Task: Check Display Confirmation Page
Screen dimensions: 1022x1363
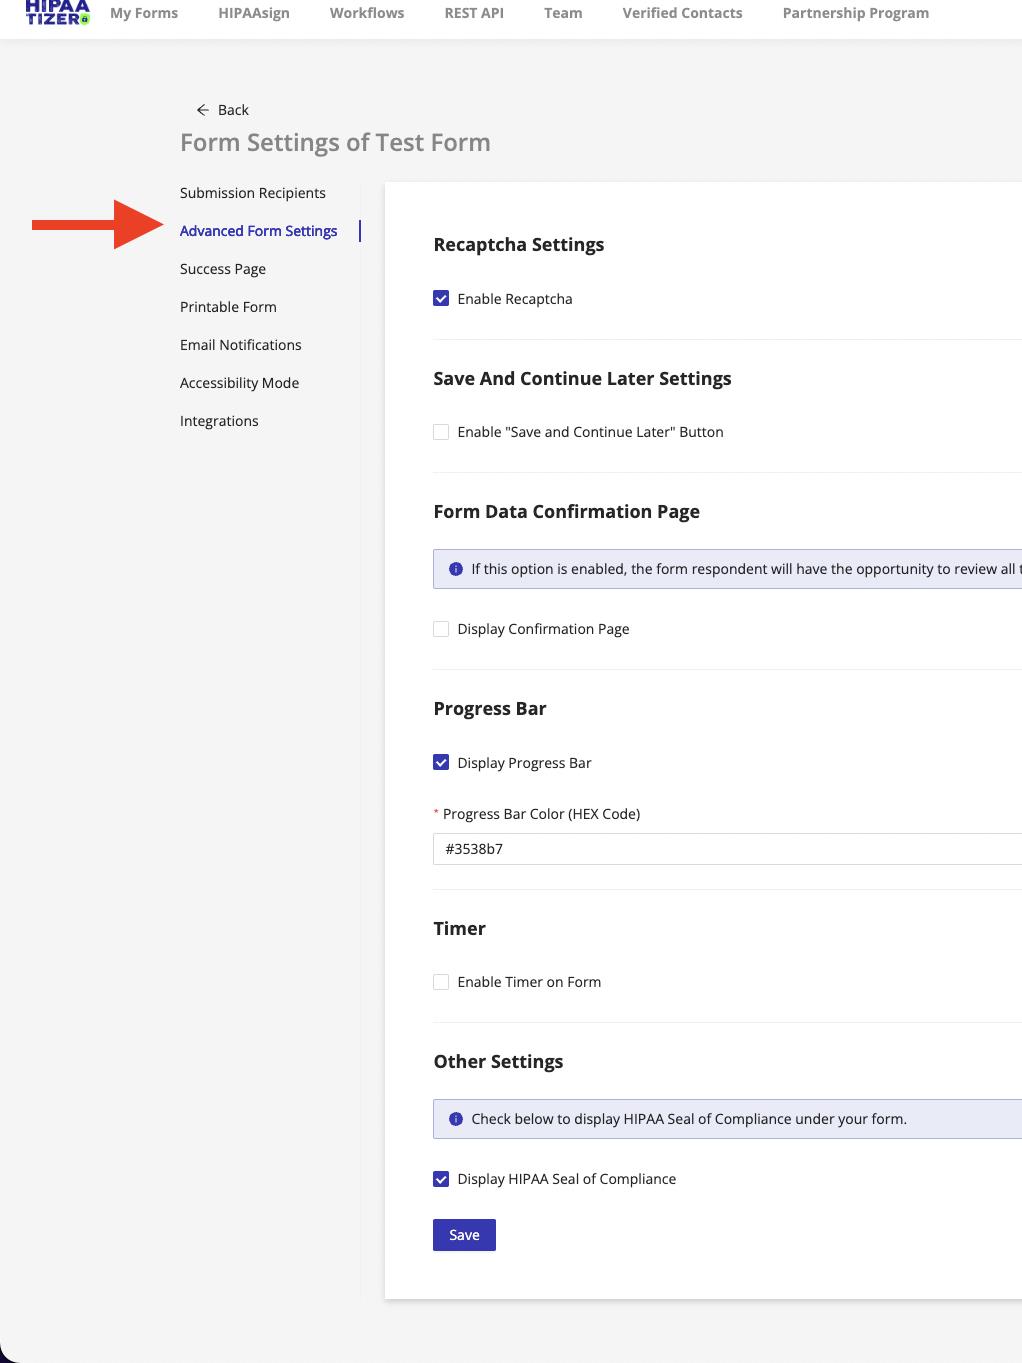Action: pyautogui.click(x=441, y=628)
